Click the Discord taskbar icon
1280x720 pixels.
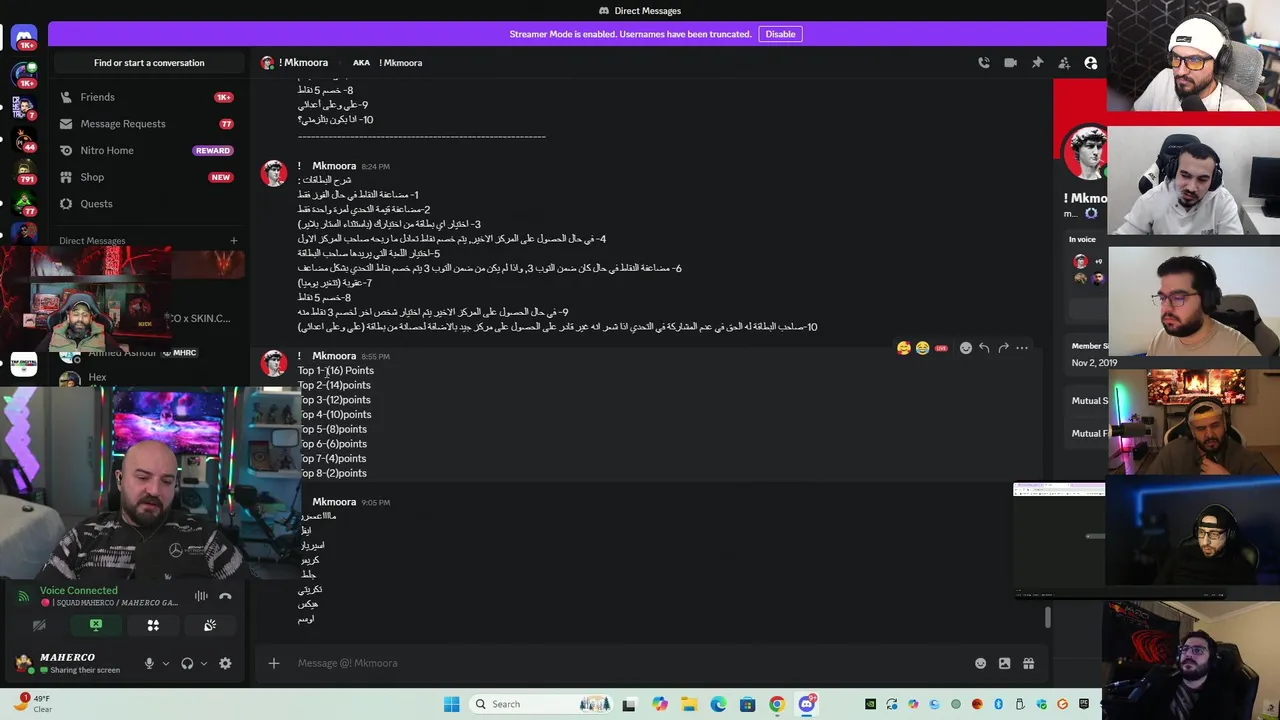[807, 704]
